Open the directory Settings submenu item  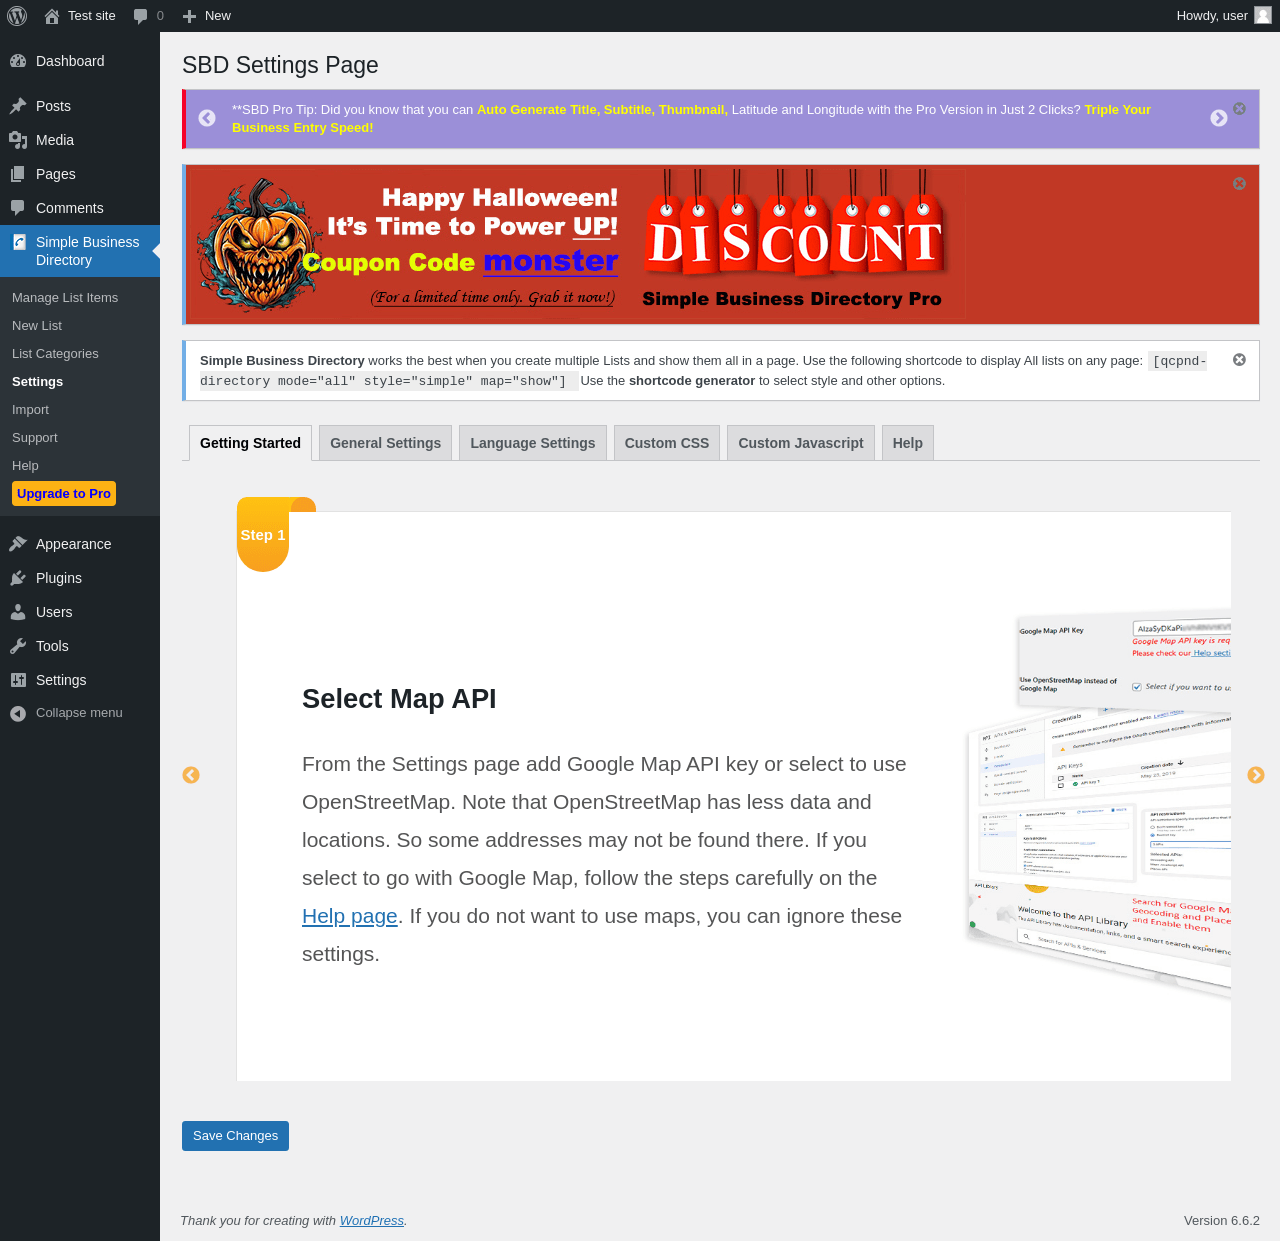click(x=80, y=382)
